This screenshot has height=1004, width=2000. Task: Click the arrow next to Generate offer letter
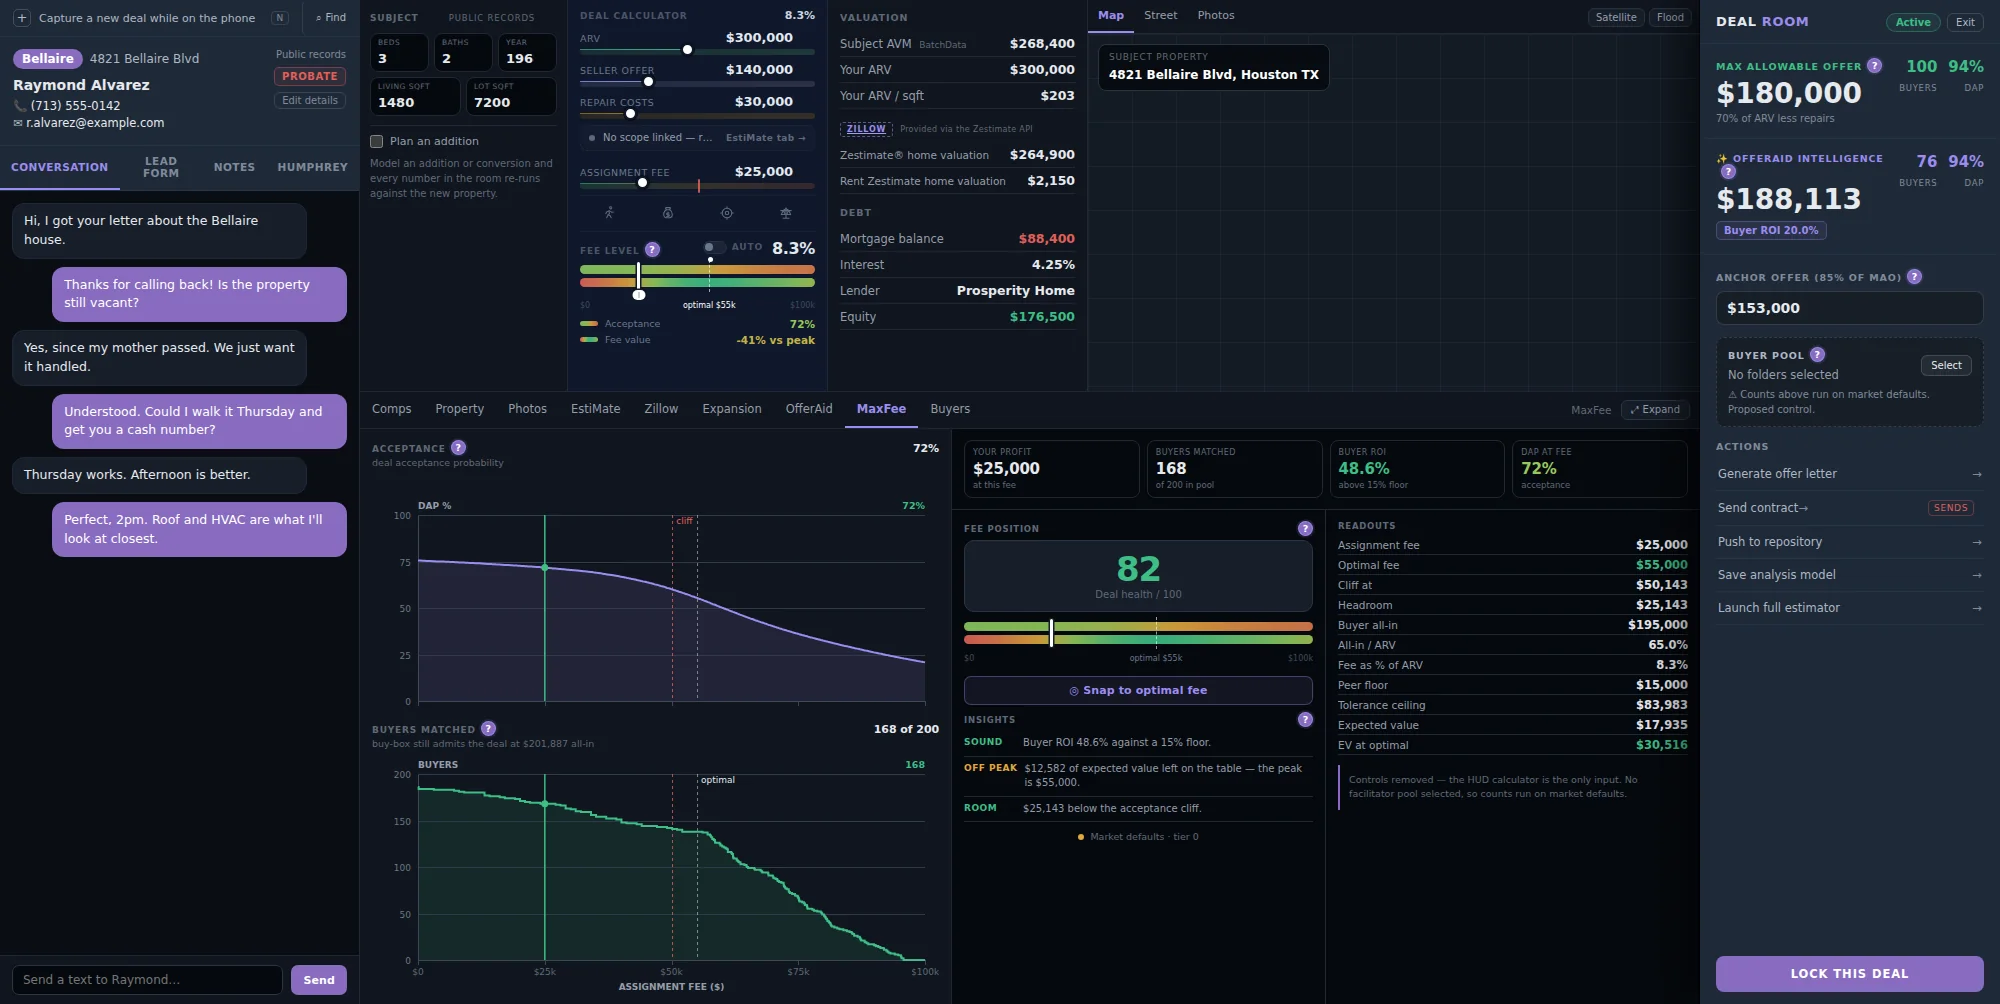tap(1976, 474)
